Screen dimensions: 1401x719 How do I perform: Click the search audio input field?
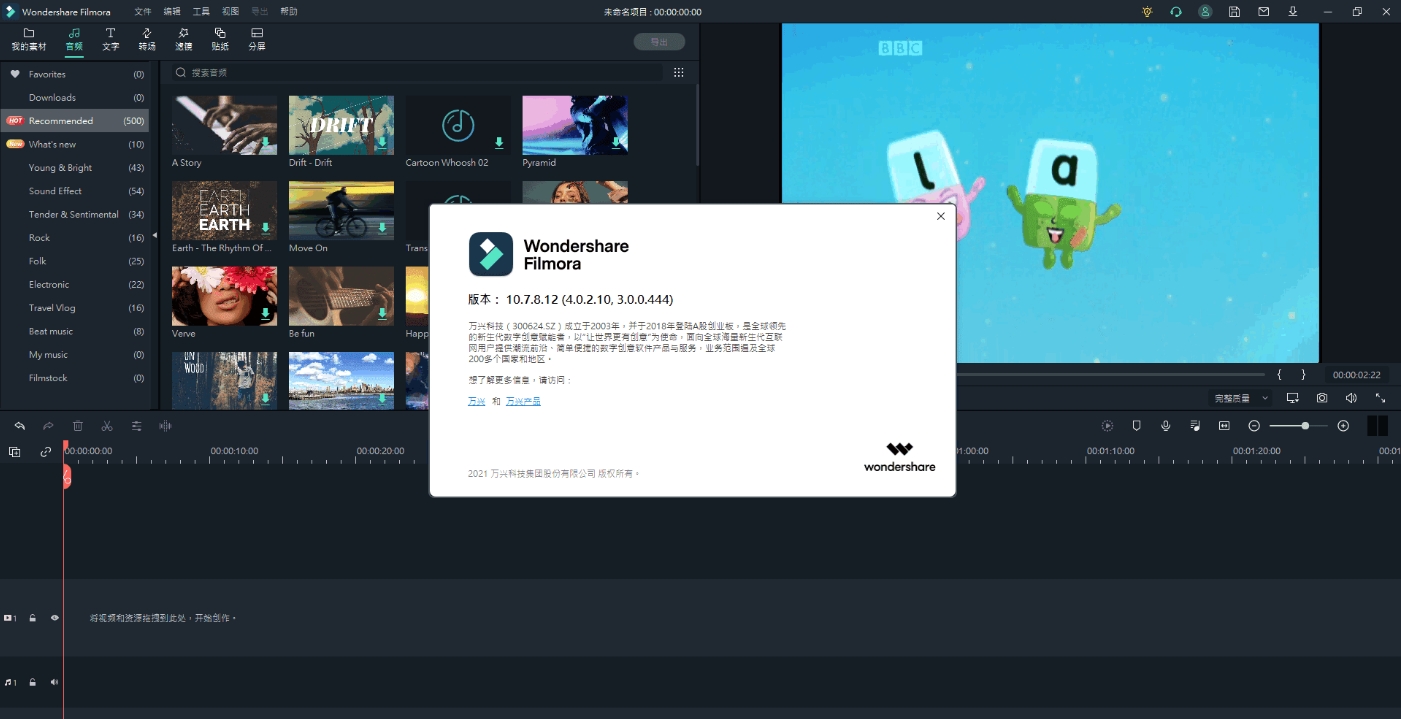pos(416,73)
